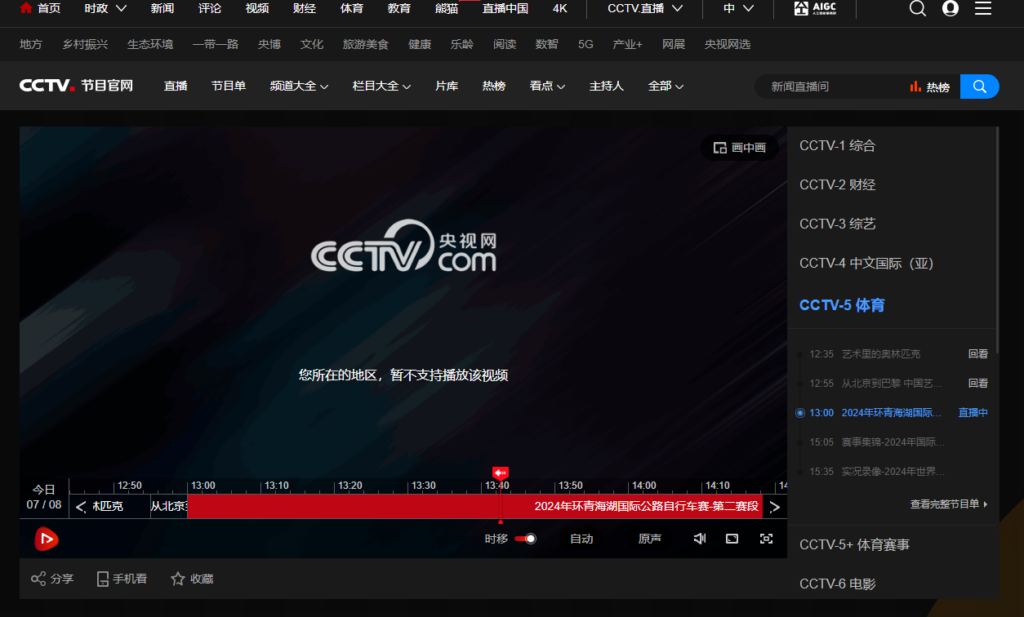Switch to CCTV-2 财经 channel
1024x617 pixels.
(837, 185)
